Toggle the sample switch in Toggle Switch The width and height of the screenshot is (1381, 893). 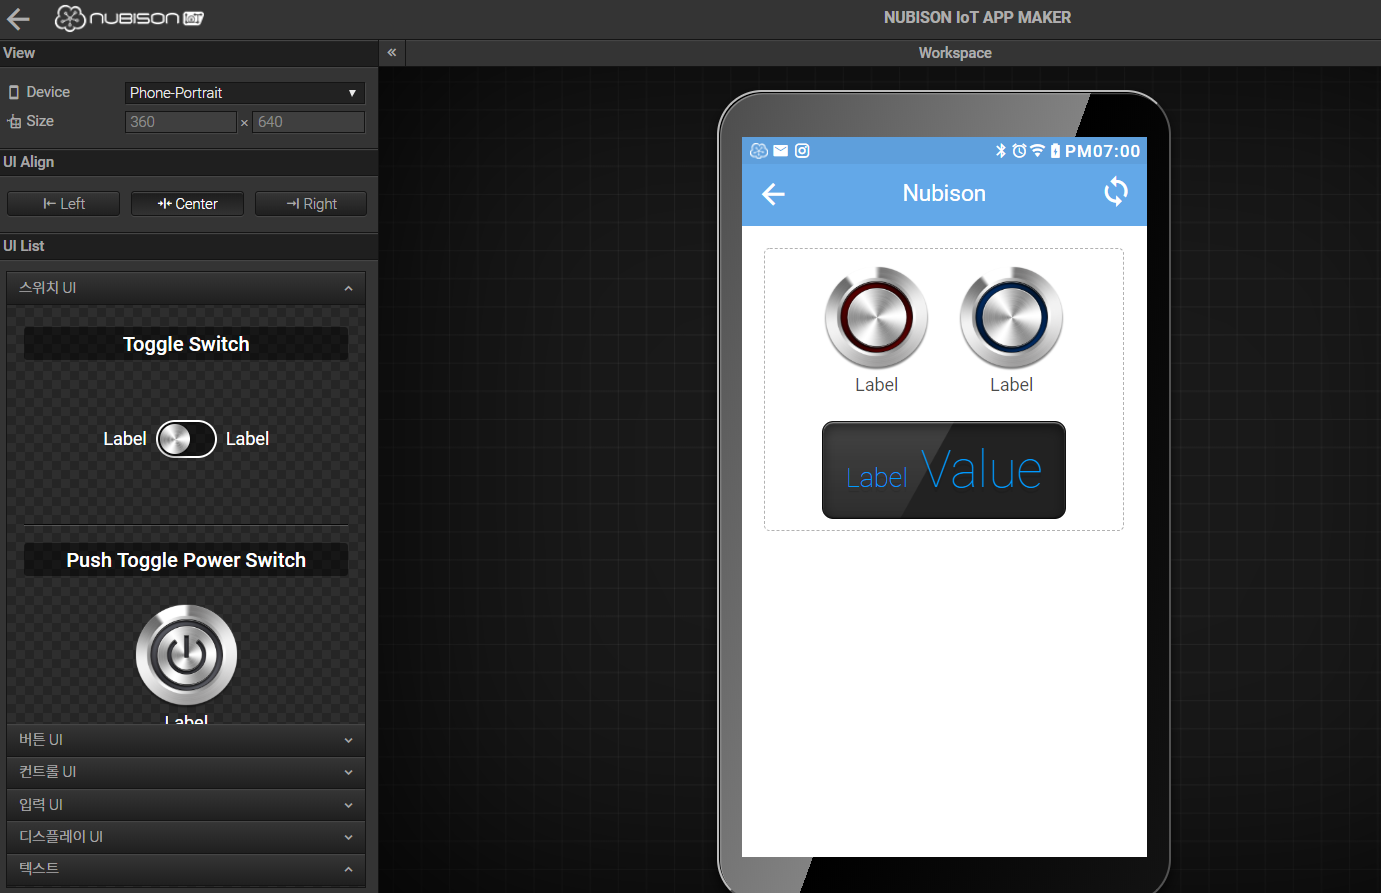186,439
